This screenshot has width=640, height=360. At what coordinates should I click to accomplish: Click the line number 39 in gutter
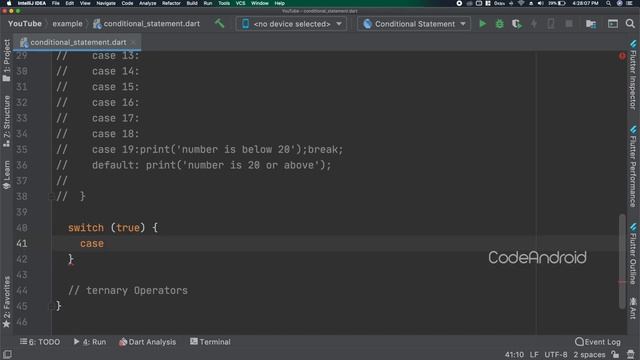coord(22,212)
